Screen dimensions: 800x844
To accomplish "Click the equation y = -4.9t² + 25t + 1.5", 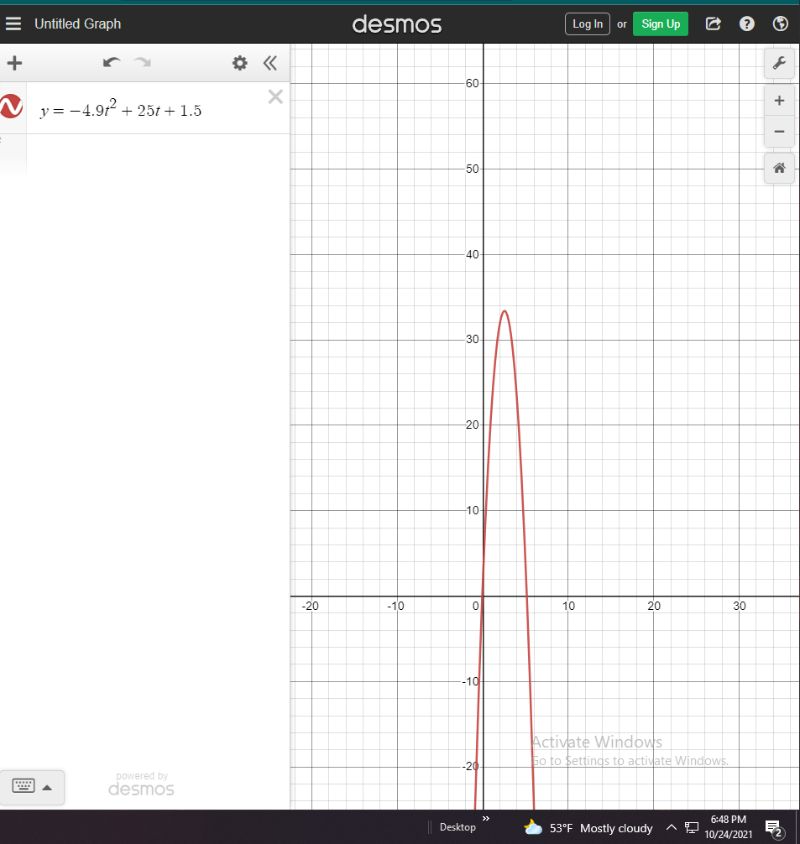I will [121, 110].
